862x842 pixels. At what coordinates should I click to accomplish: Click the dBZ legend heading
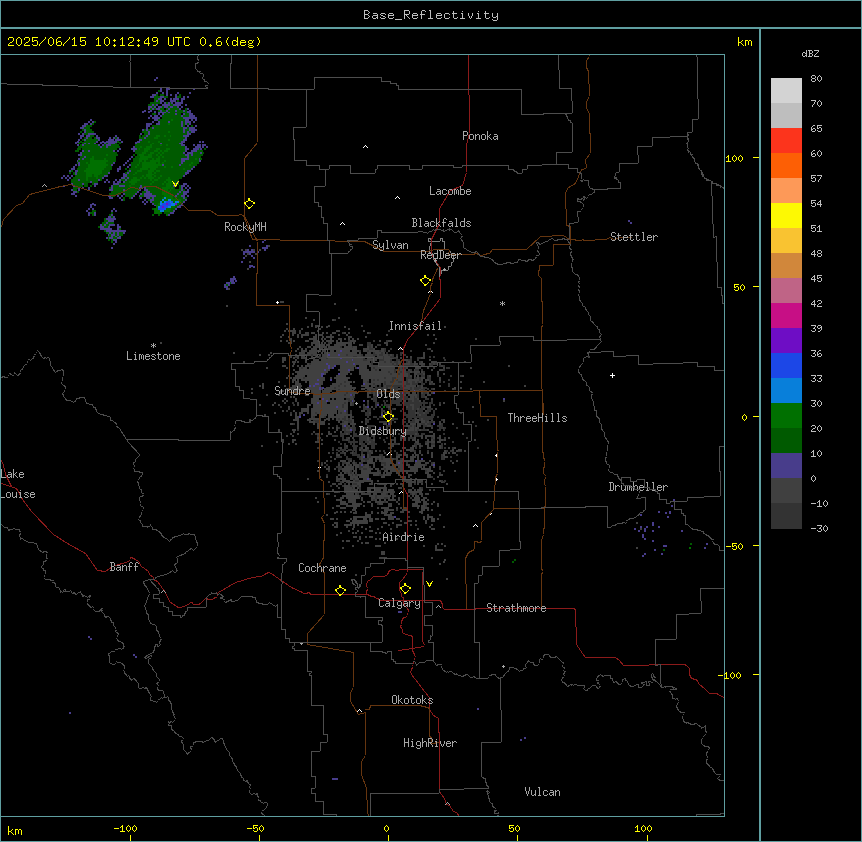tap(810, 53)
